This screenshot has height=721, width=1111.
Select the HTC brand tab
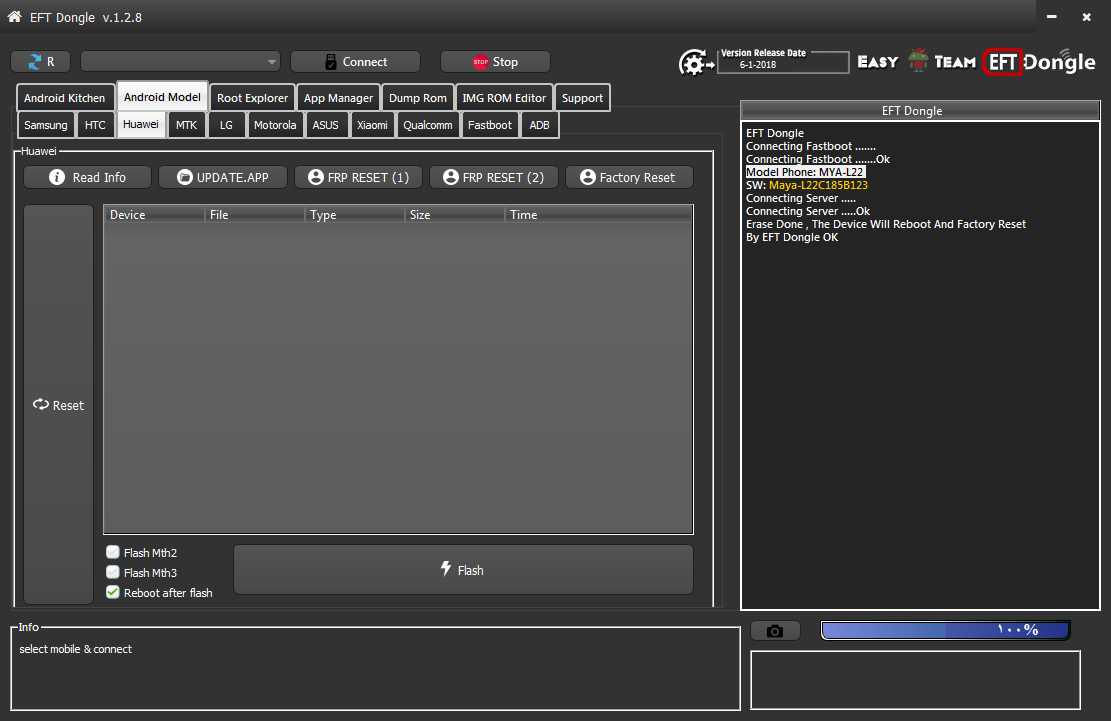[x=95, y=125]
